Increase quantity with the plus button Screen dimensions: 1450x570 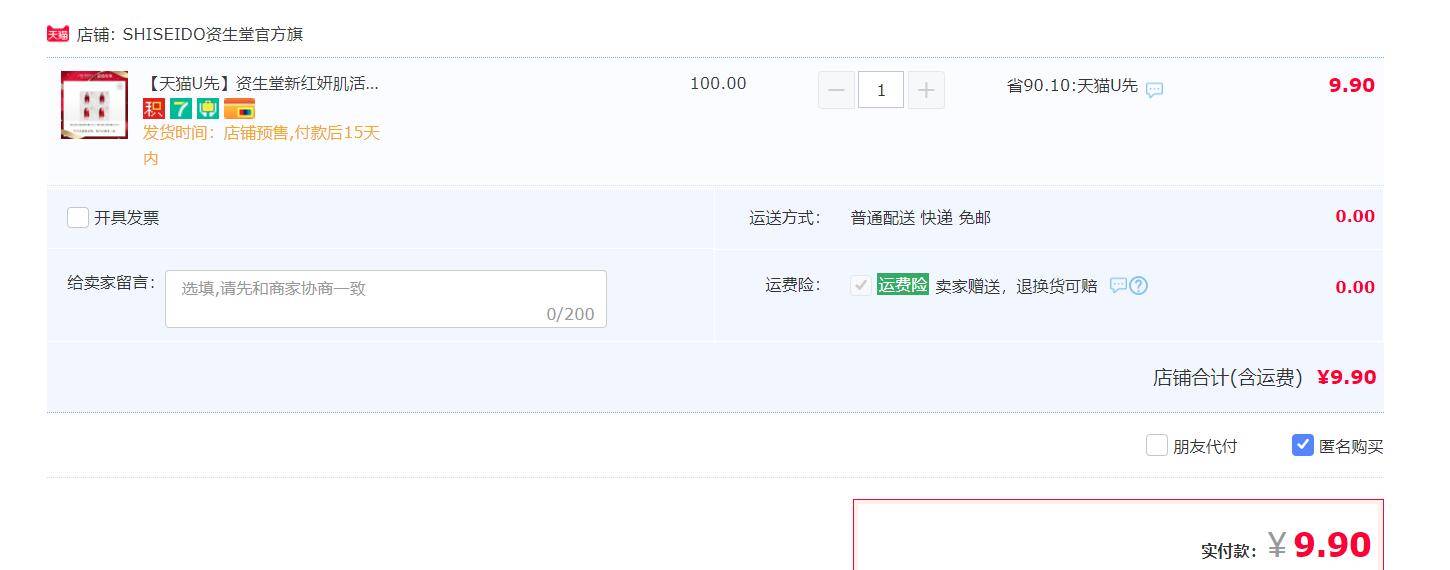(x=926, y=90)
